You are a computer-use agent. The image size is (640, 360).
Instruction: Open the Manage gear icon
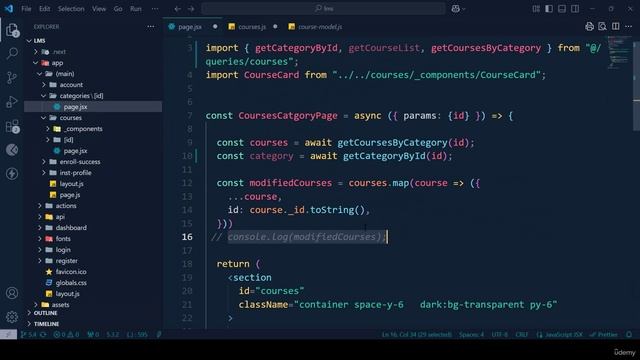pos(12,316)
